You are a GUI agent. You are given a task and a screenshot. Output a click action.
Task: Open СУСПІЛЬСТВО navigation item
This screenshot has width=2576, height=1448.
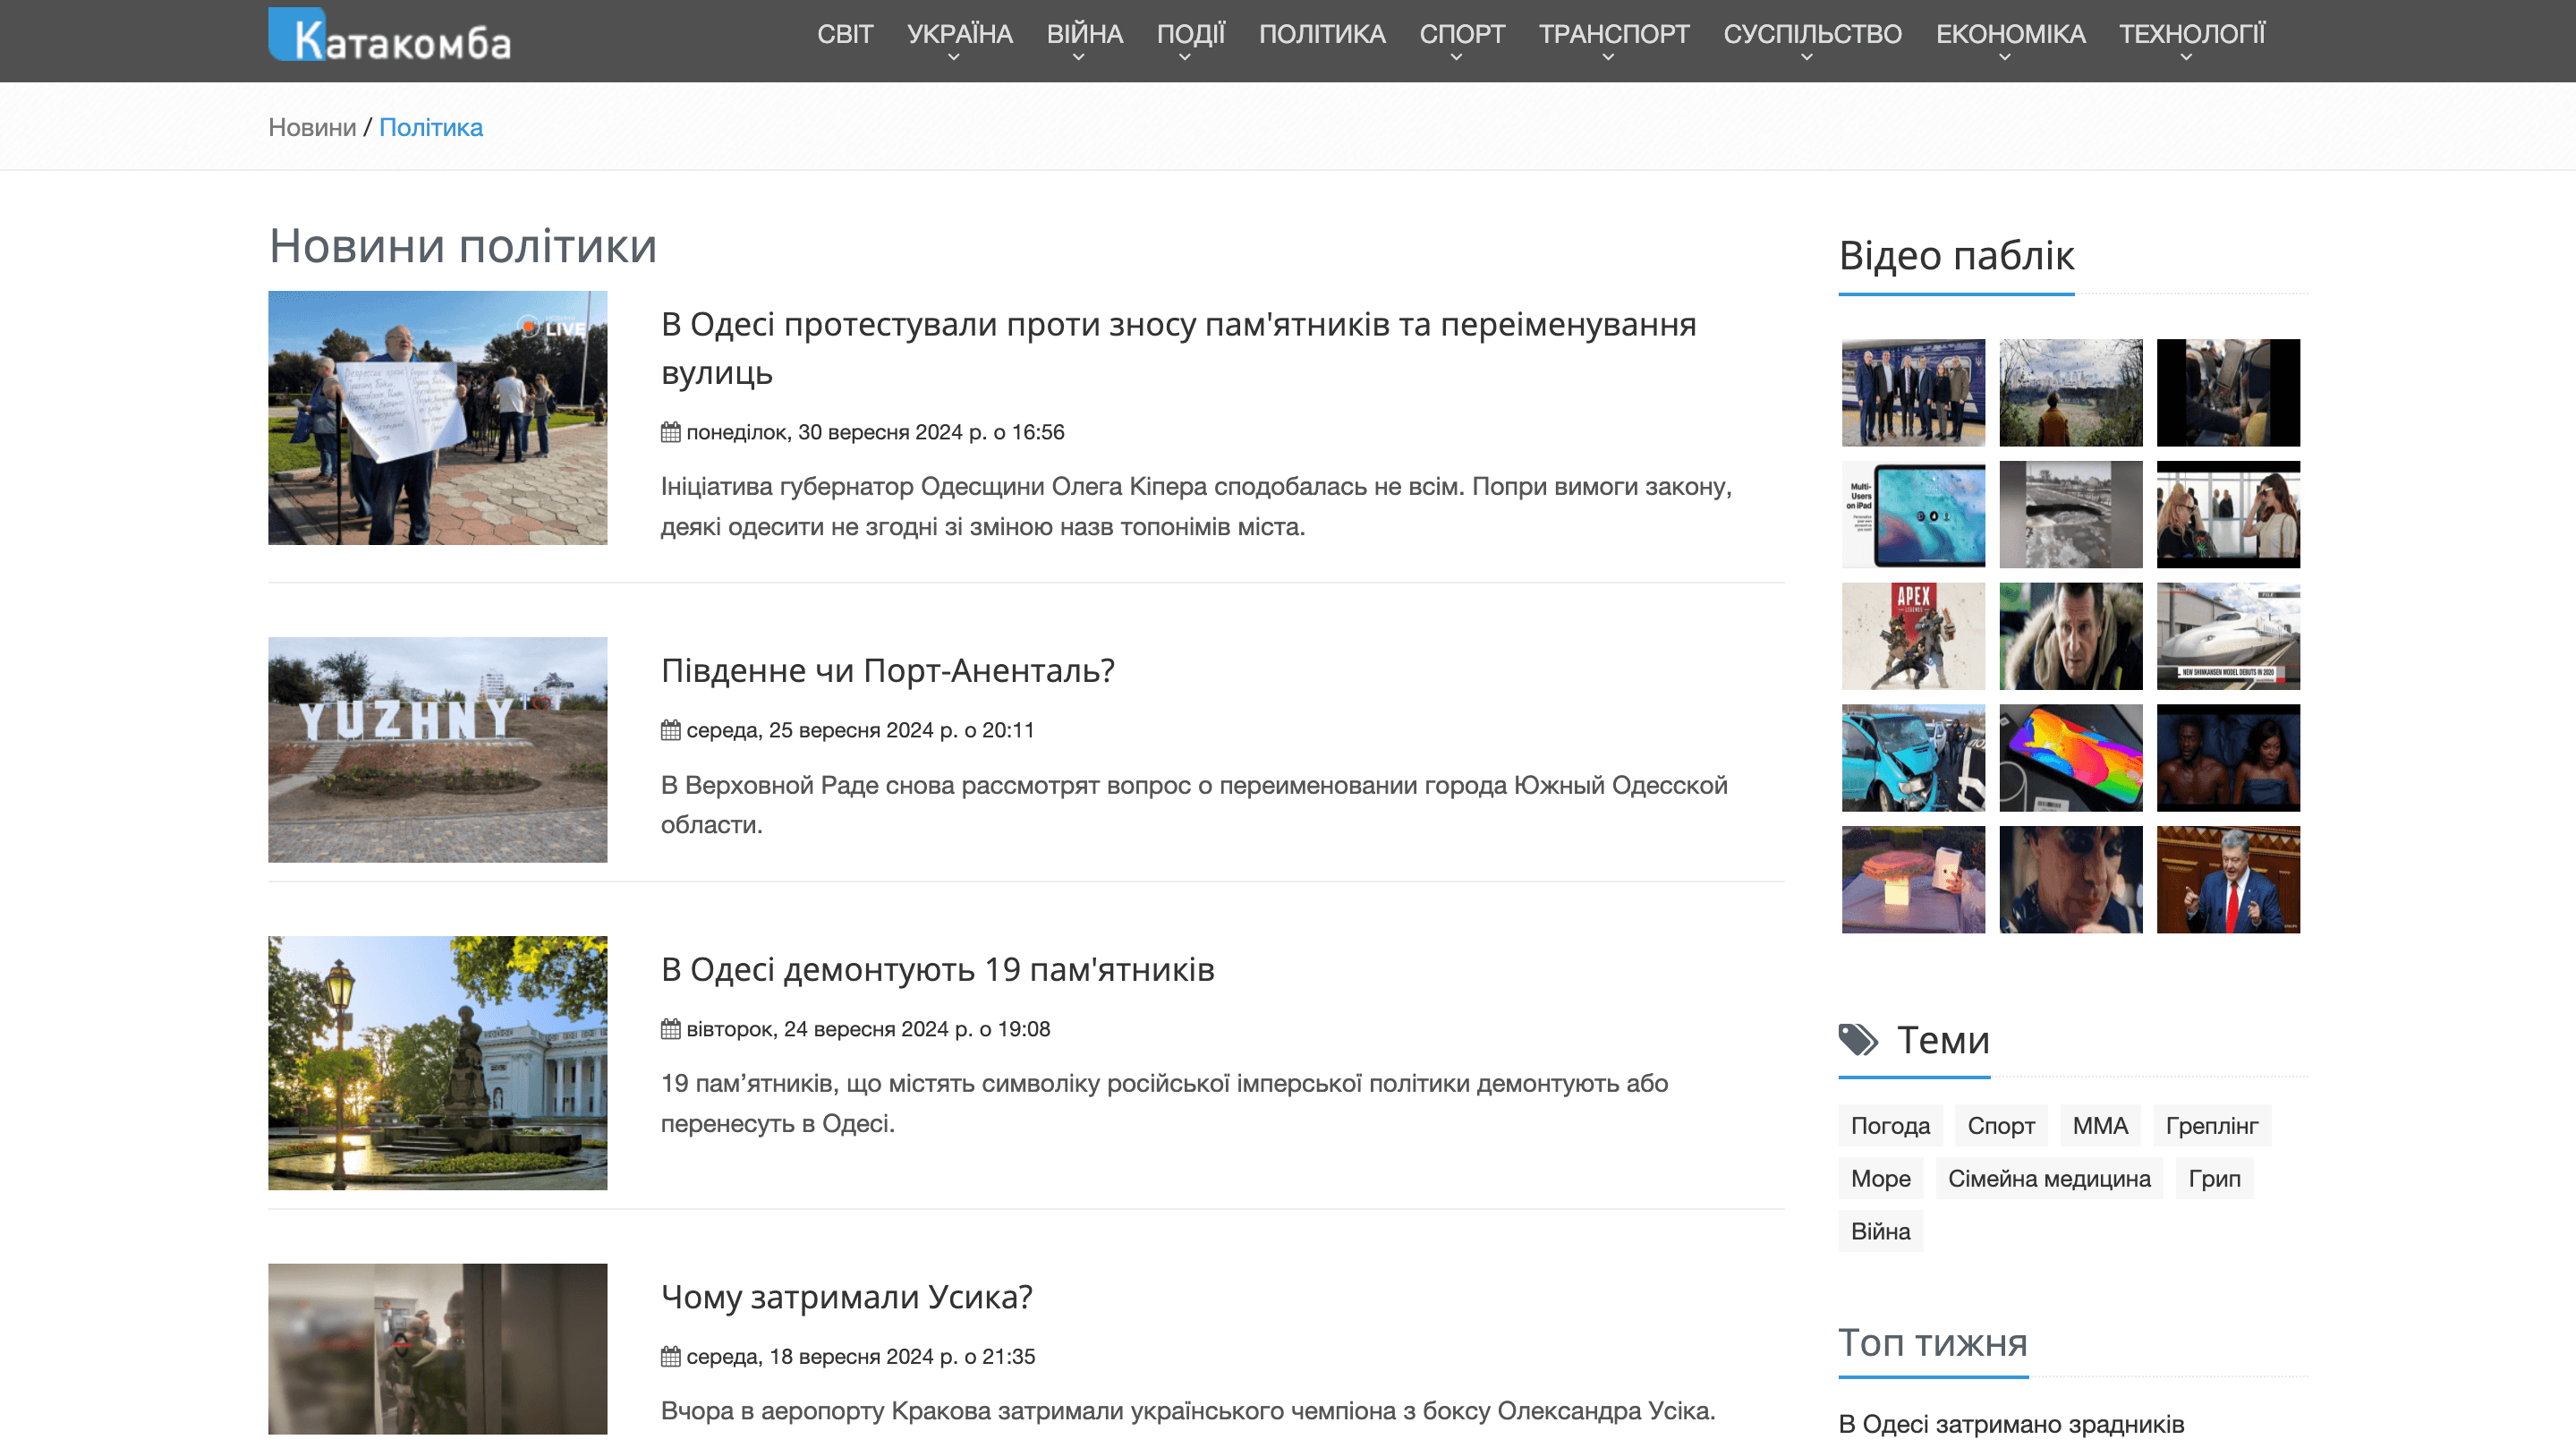pyautogui.click(x=1813, y=34)
